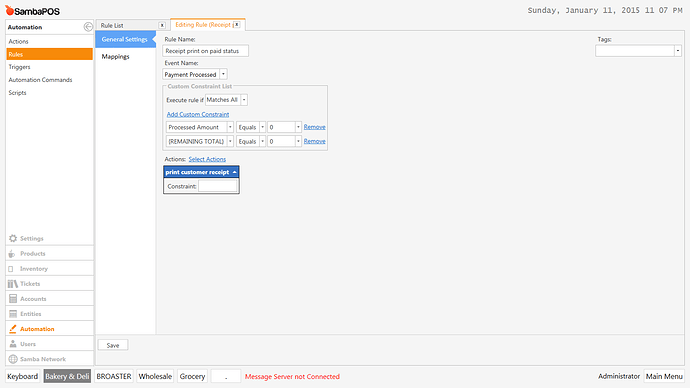The height and width of the screenshot is (388, 690).
Task: Open Samba Network via the globe icon
Action: tap(13, 359)
